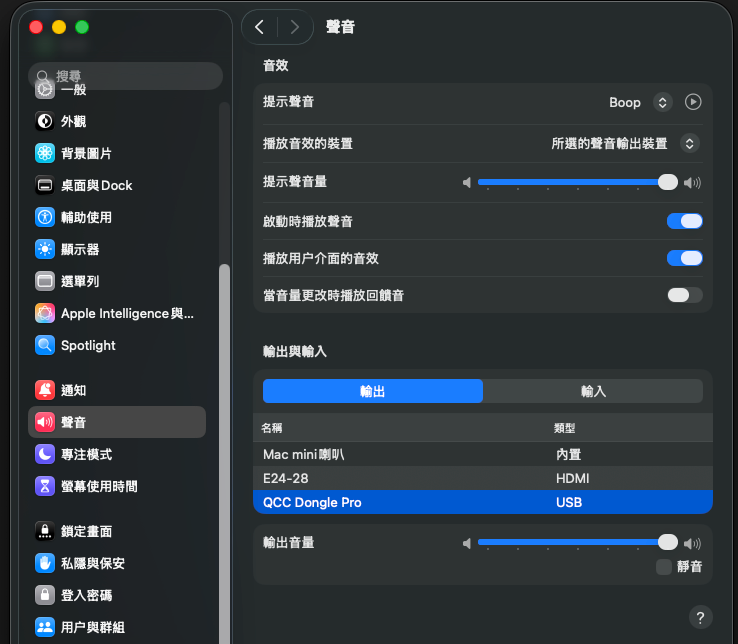Viewport: 738px width, 644px height.
Task: Play the Boop alert sound preview
Action: point(693,102)
